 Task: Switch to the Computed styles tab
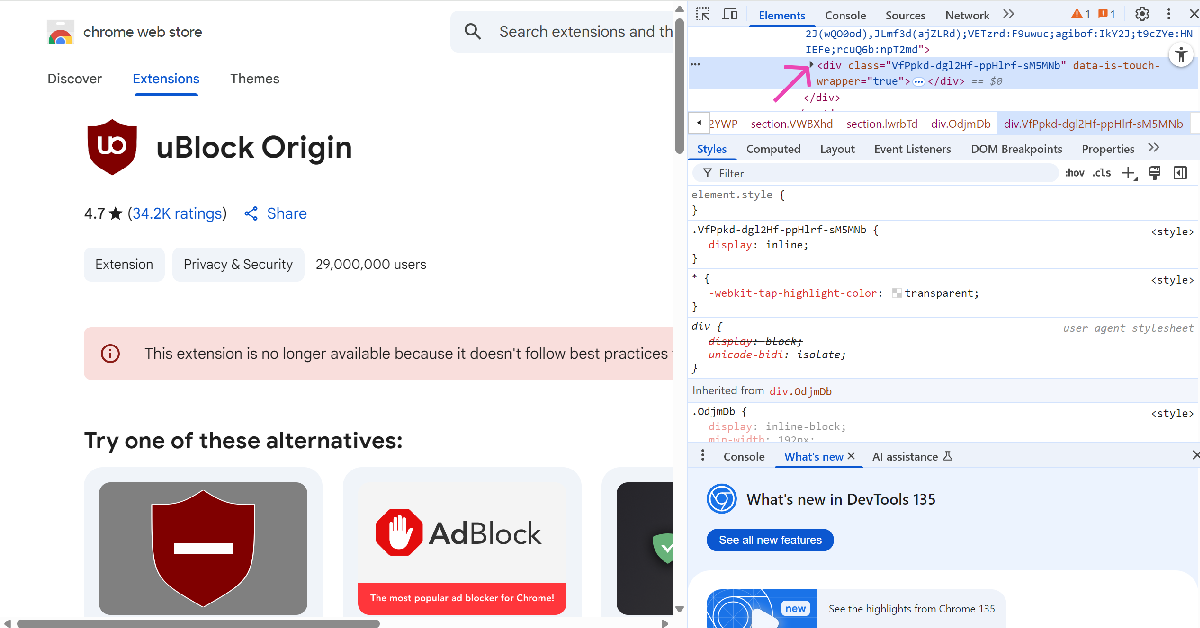point(773,149)
